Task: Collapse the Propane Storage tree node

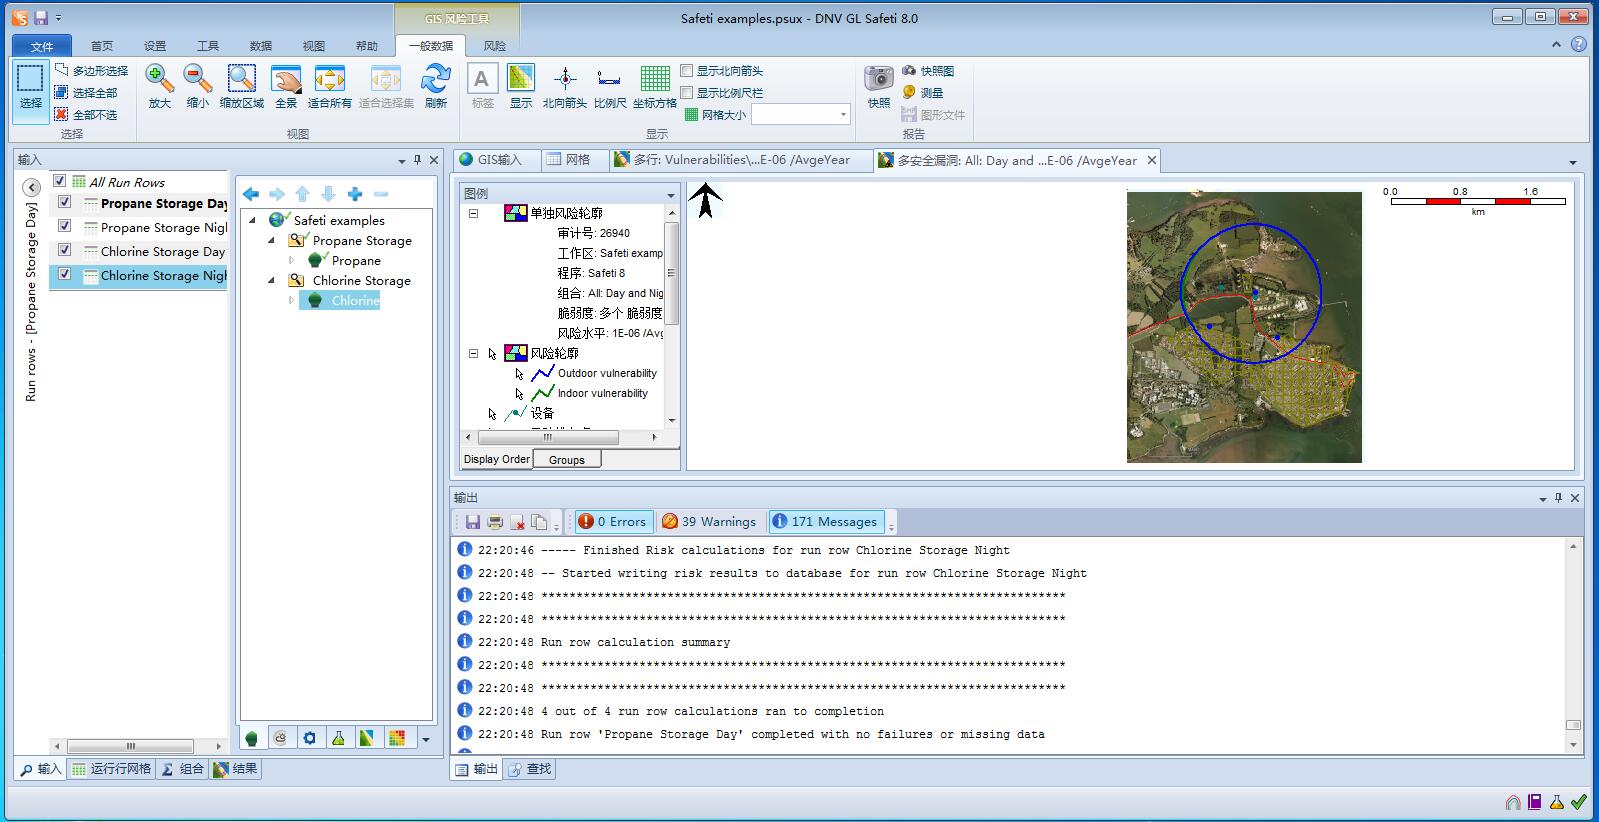Action: [x=272, y=240]
